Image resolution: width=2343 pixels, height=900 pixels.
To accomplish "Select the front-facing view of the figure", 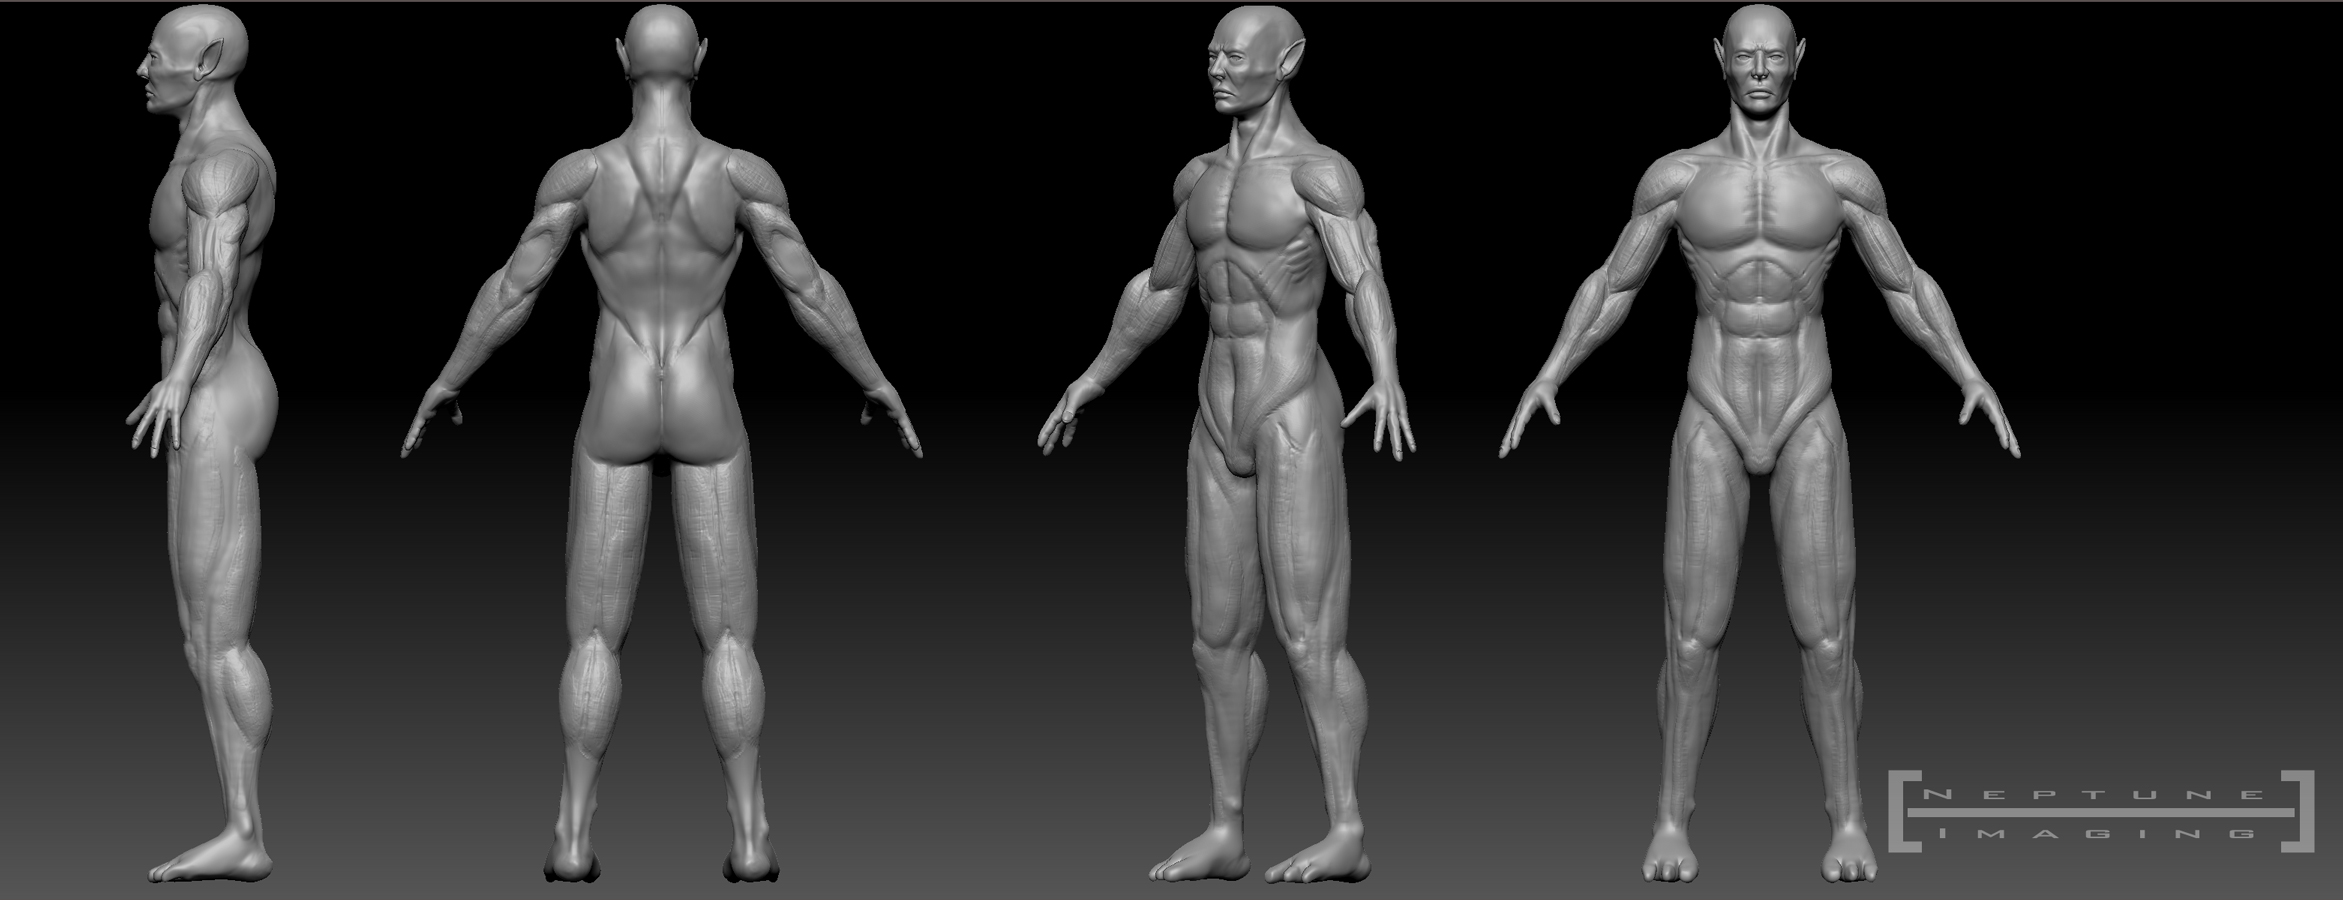I will pyautogui.click(x=1759, y=445).
